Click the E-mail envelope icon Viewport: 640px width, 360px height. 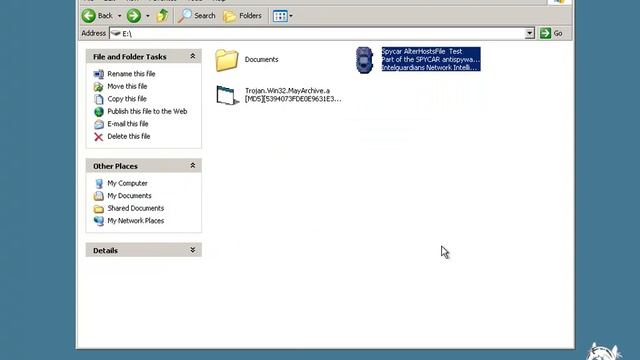point(99,124)
